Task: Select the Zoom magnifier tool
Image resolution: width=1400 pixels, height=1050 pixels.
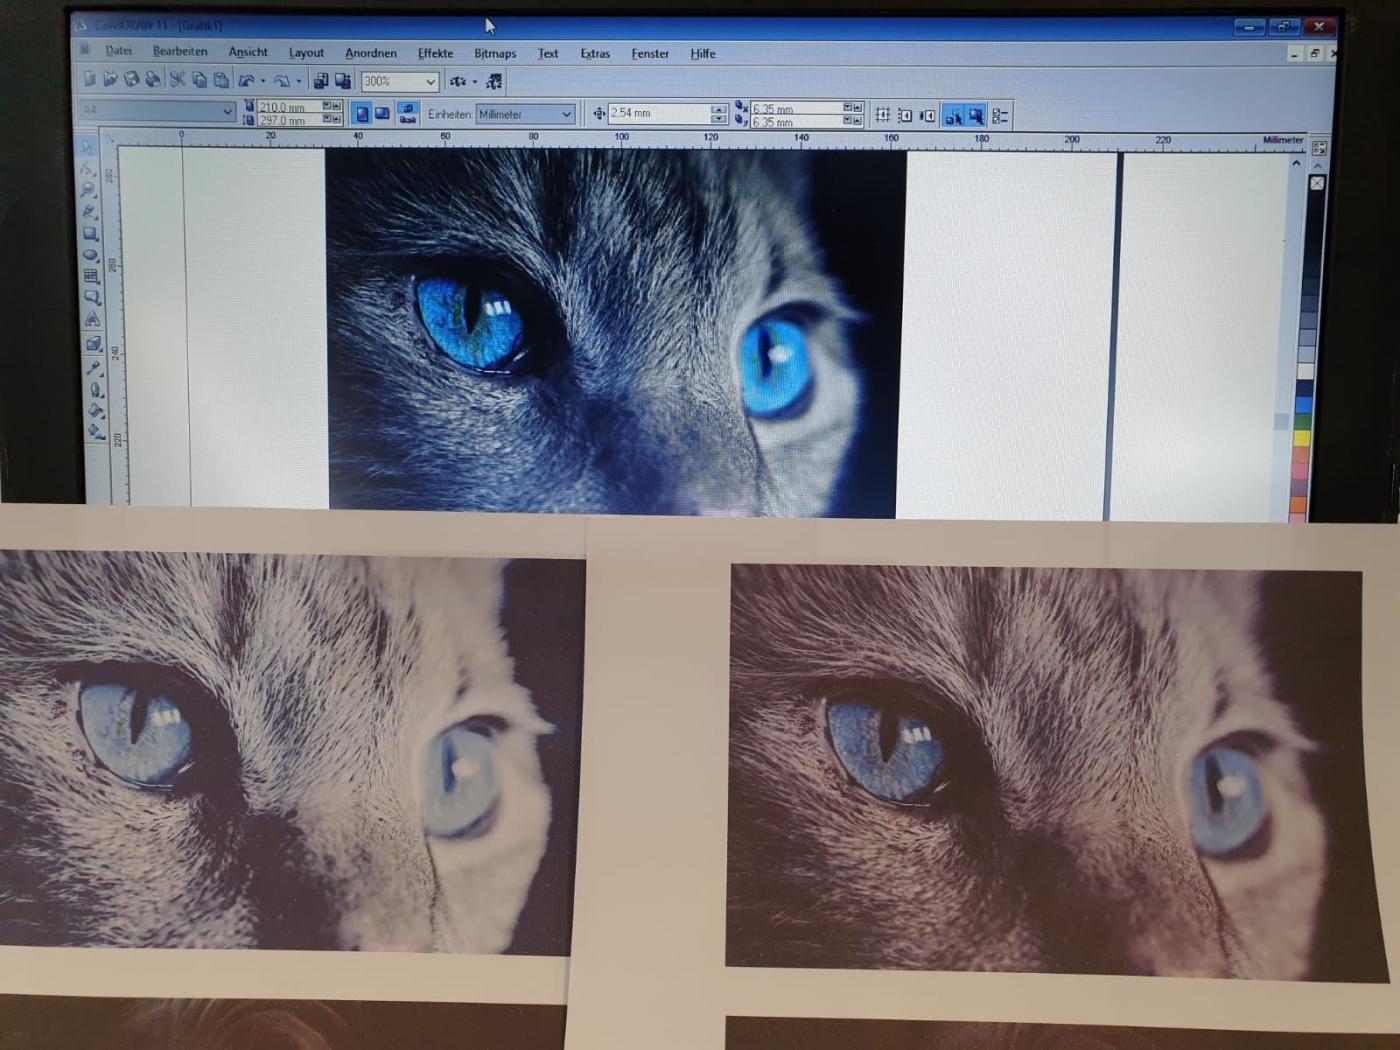Action: (x=88, y=190)
